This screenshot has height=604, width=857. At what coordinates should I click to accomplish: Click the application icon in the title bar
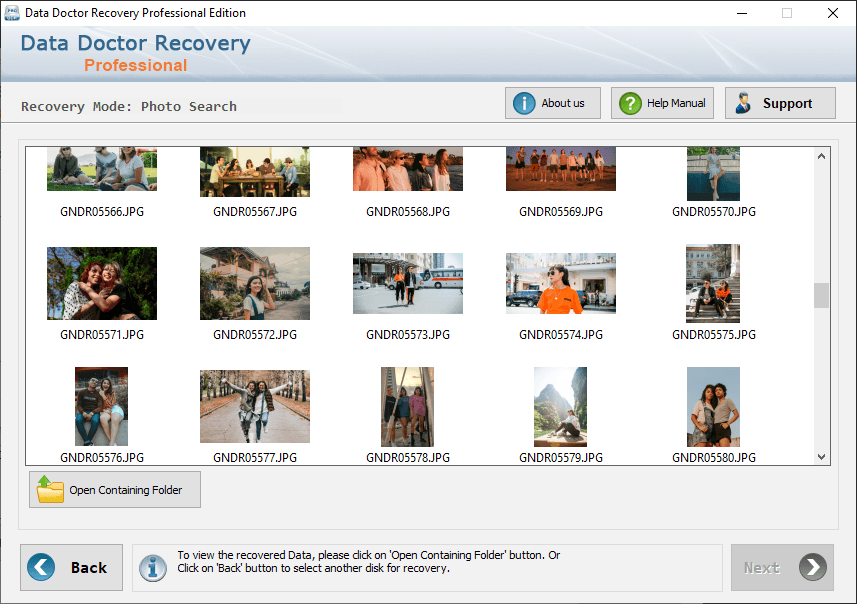pos(11,13)
